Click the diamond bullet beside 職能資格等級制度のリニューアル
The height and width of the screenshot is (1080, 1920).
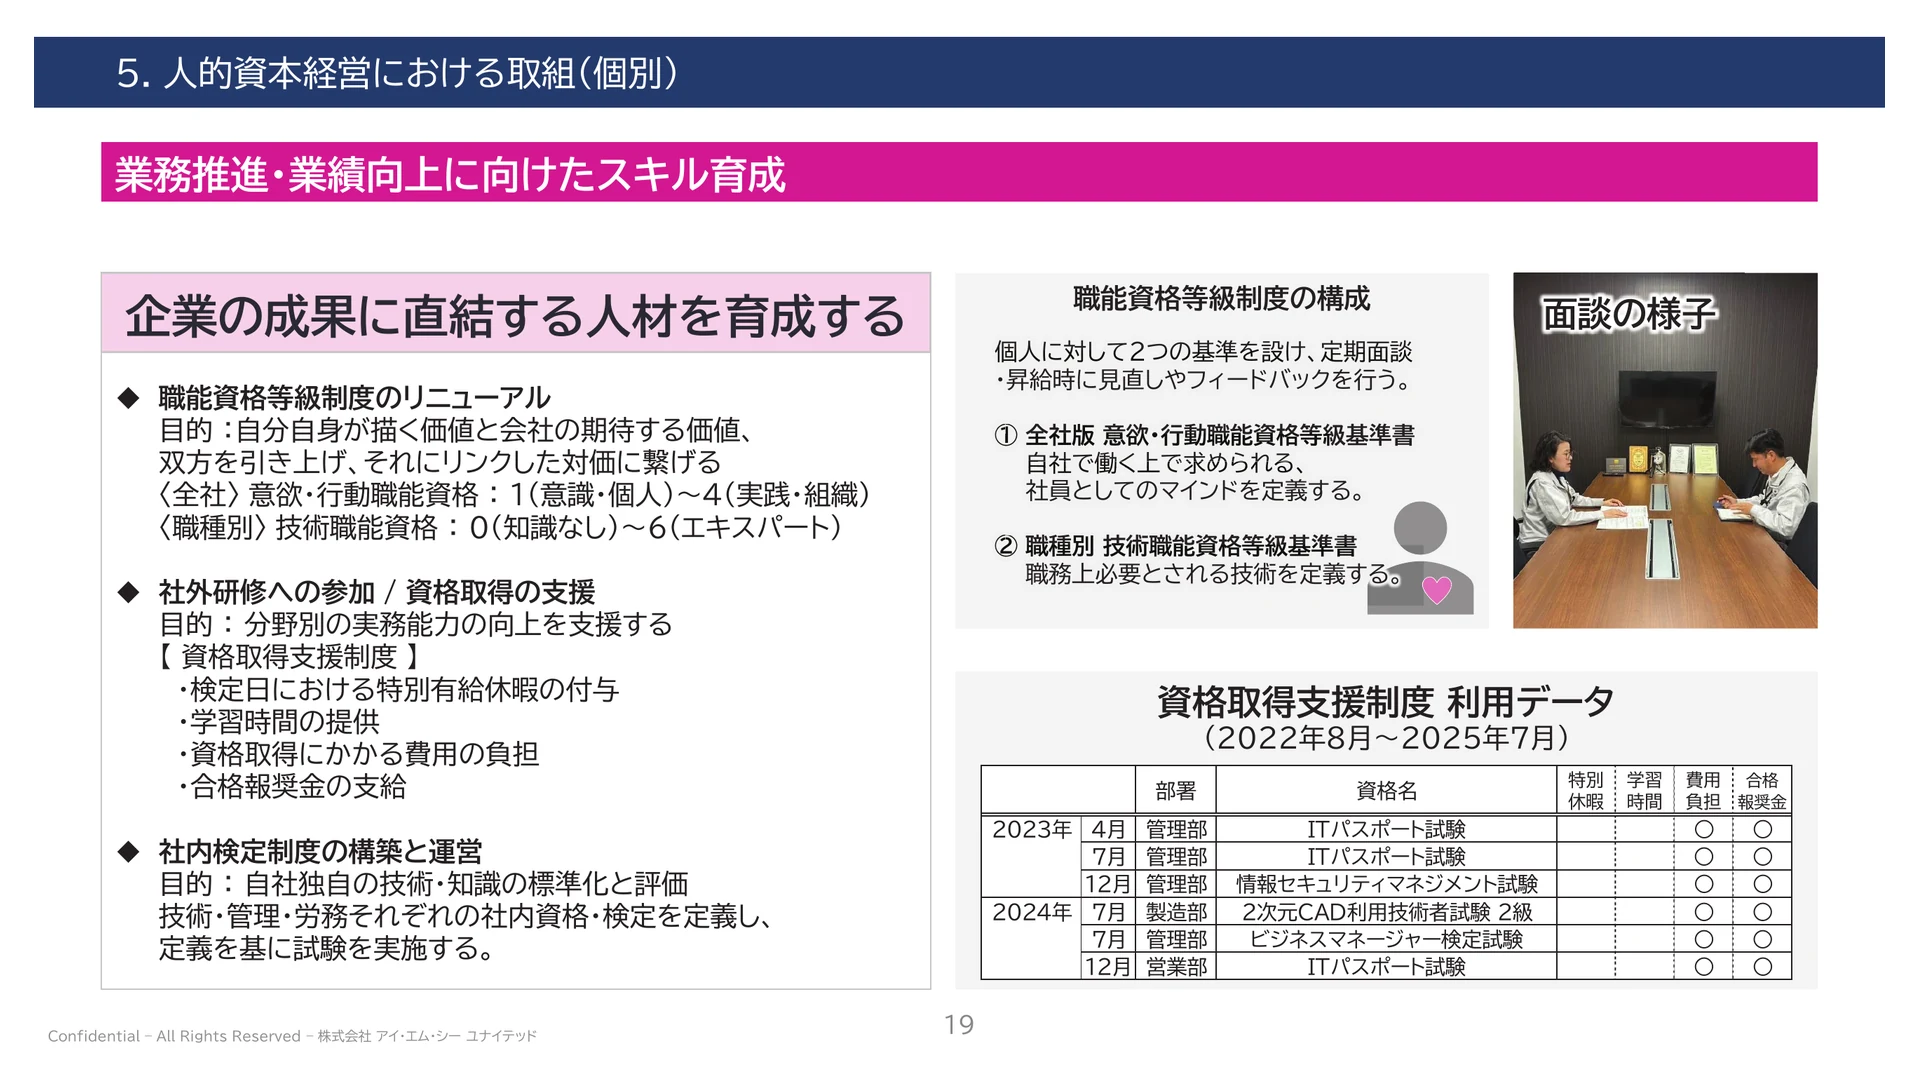128,398
